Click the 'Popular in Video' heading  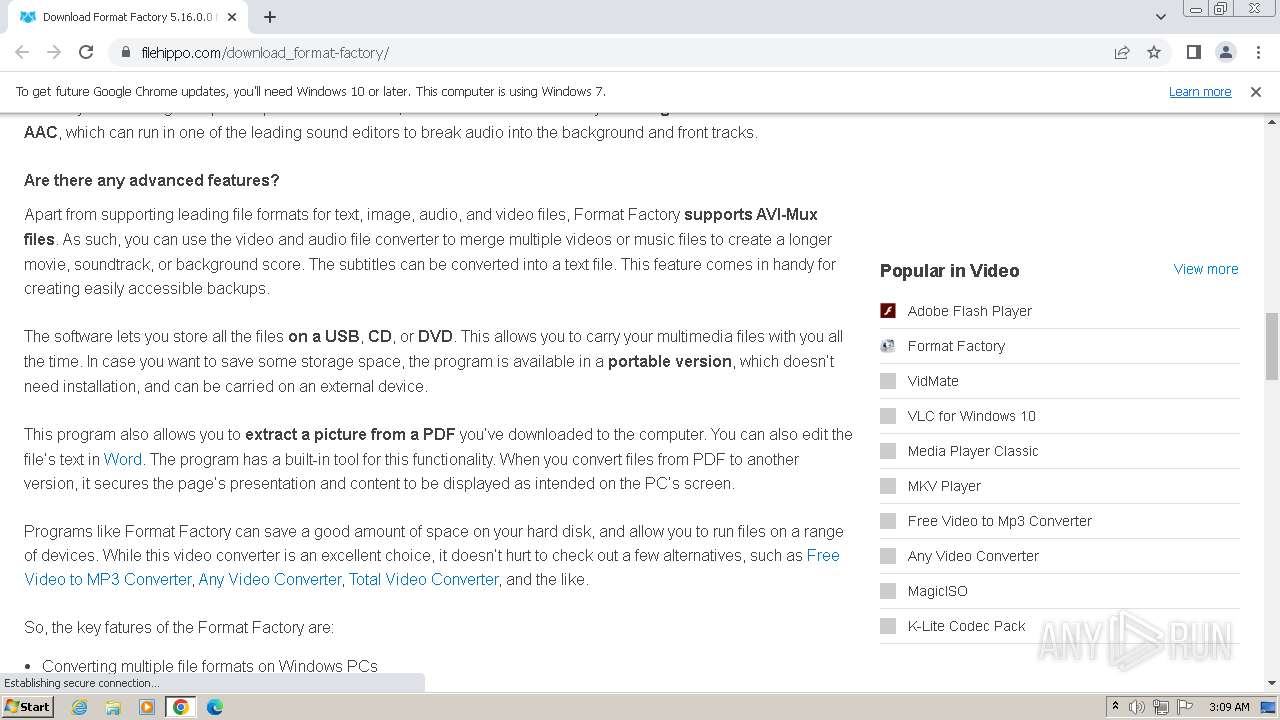click(950, 270)
